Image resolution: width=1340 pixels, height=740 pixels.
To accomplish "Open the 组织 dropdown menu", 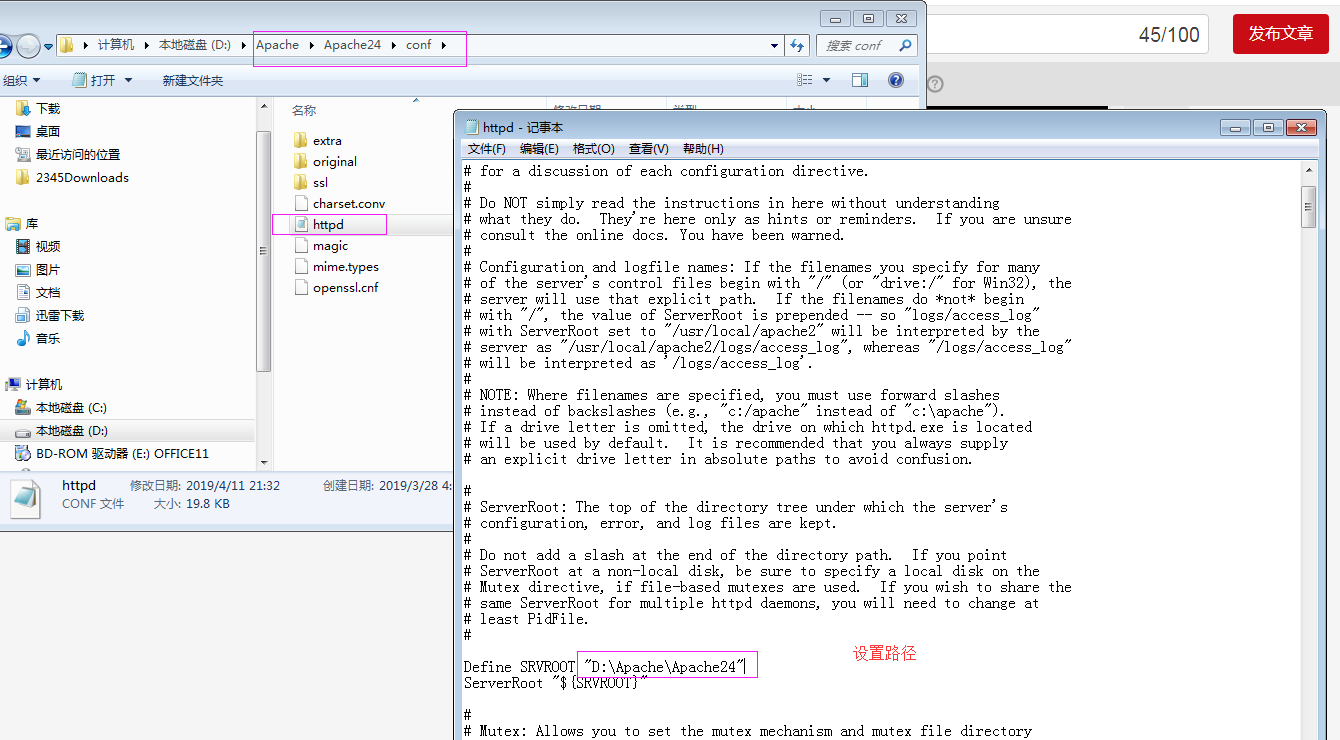I will click(21, 80).
